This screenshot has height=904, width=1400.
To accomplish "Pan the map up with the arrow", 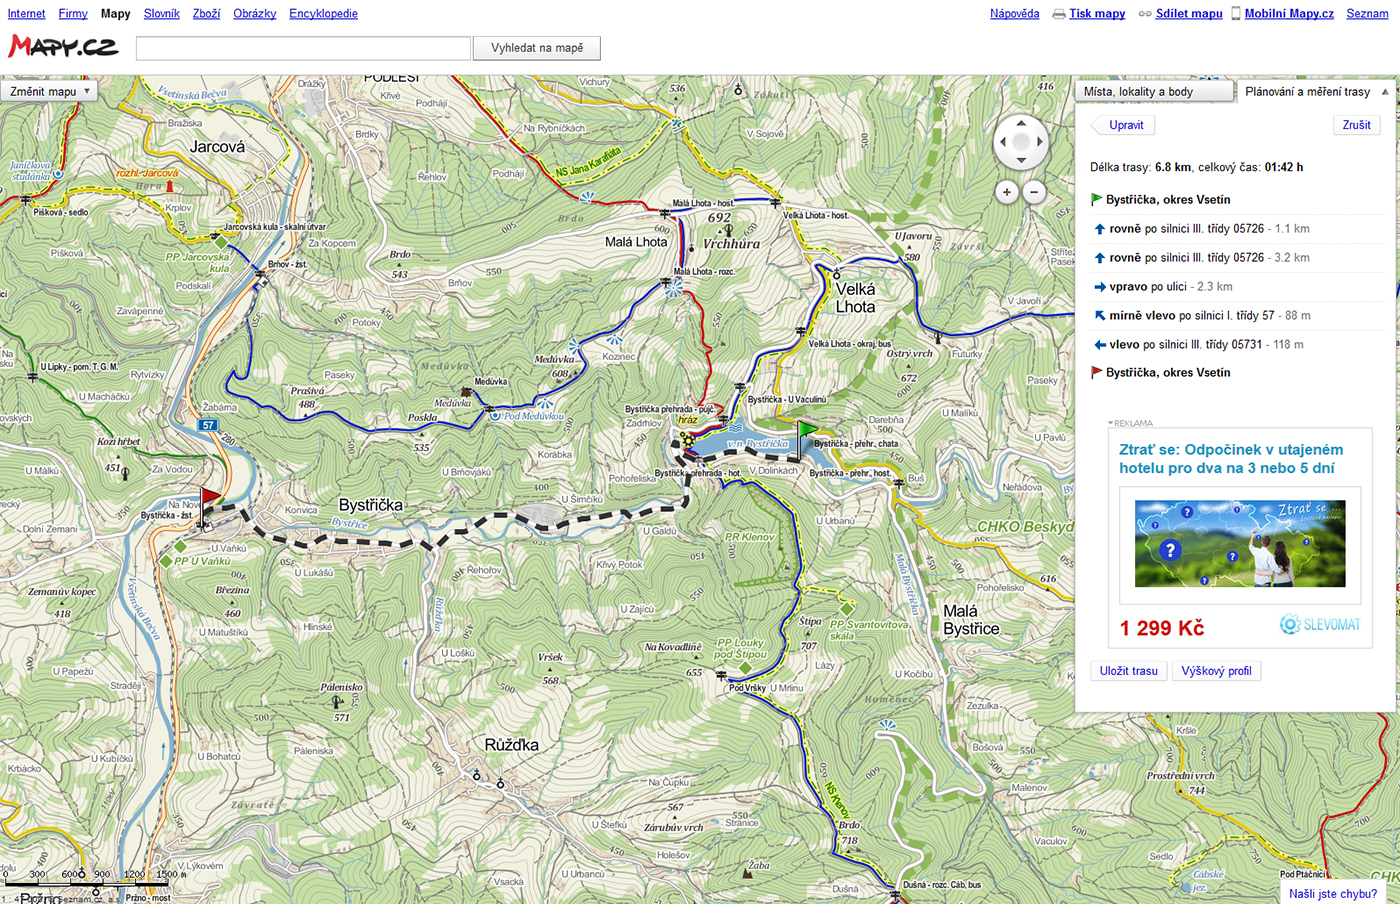I will [x=1021, y=123].
